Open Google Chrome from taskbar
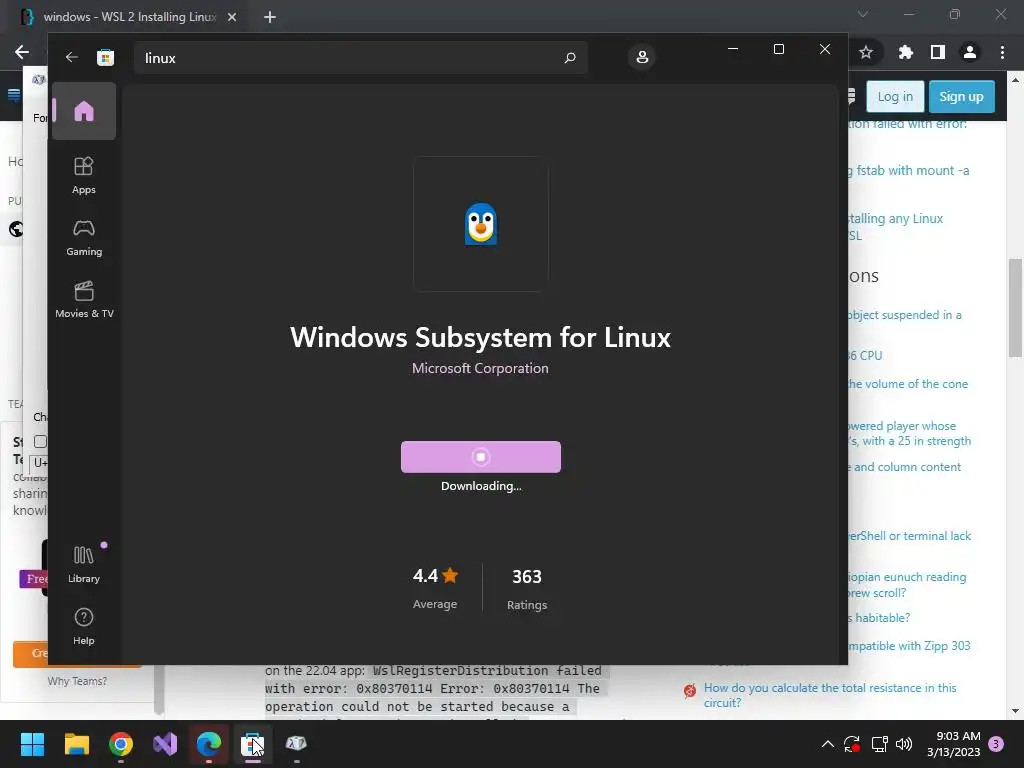 click(121, 744)
